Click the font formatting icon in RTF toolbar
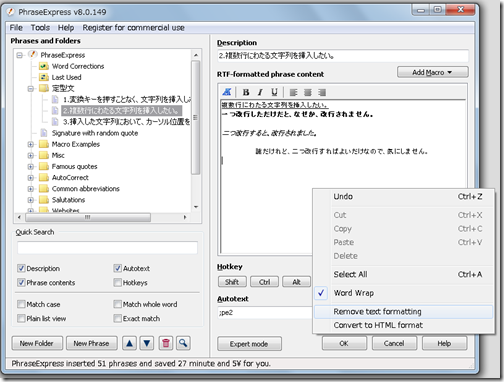The height and width of the screenshot is (382, 504). (227, 92)
